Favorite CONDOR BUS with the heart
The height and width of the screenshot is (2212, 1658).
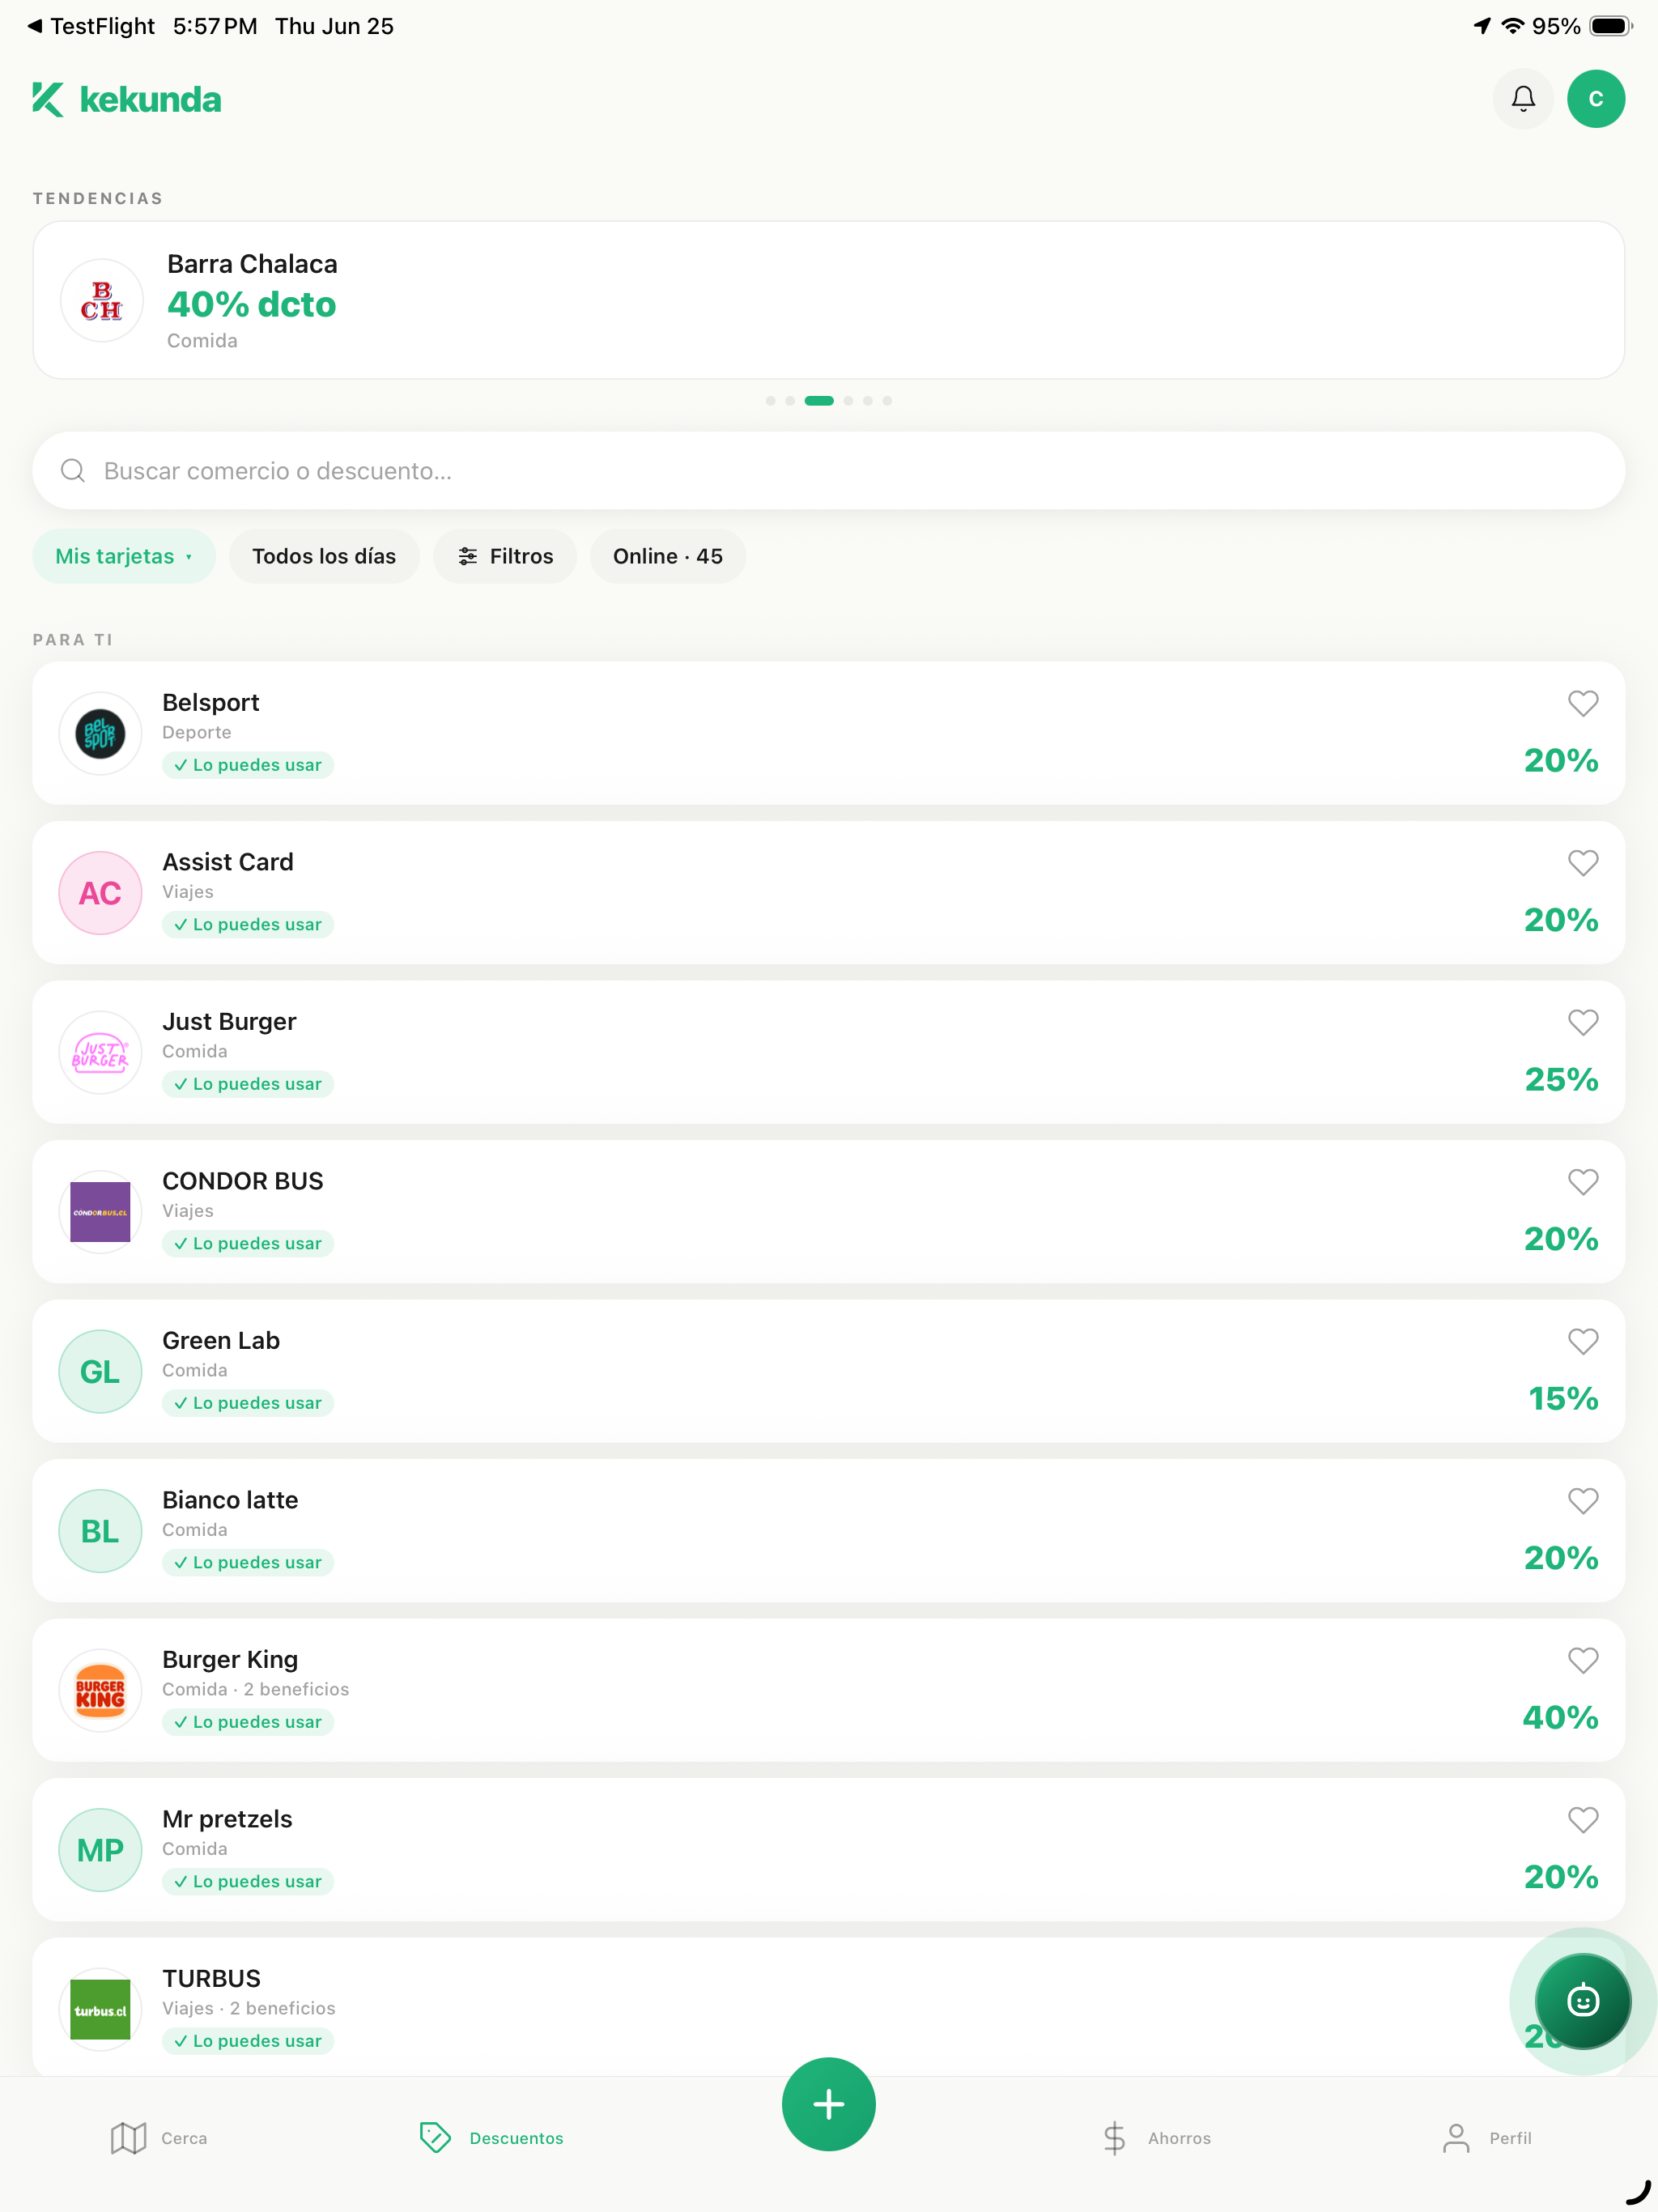tap(1582, 1182)
